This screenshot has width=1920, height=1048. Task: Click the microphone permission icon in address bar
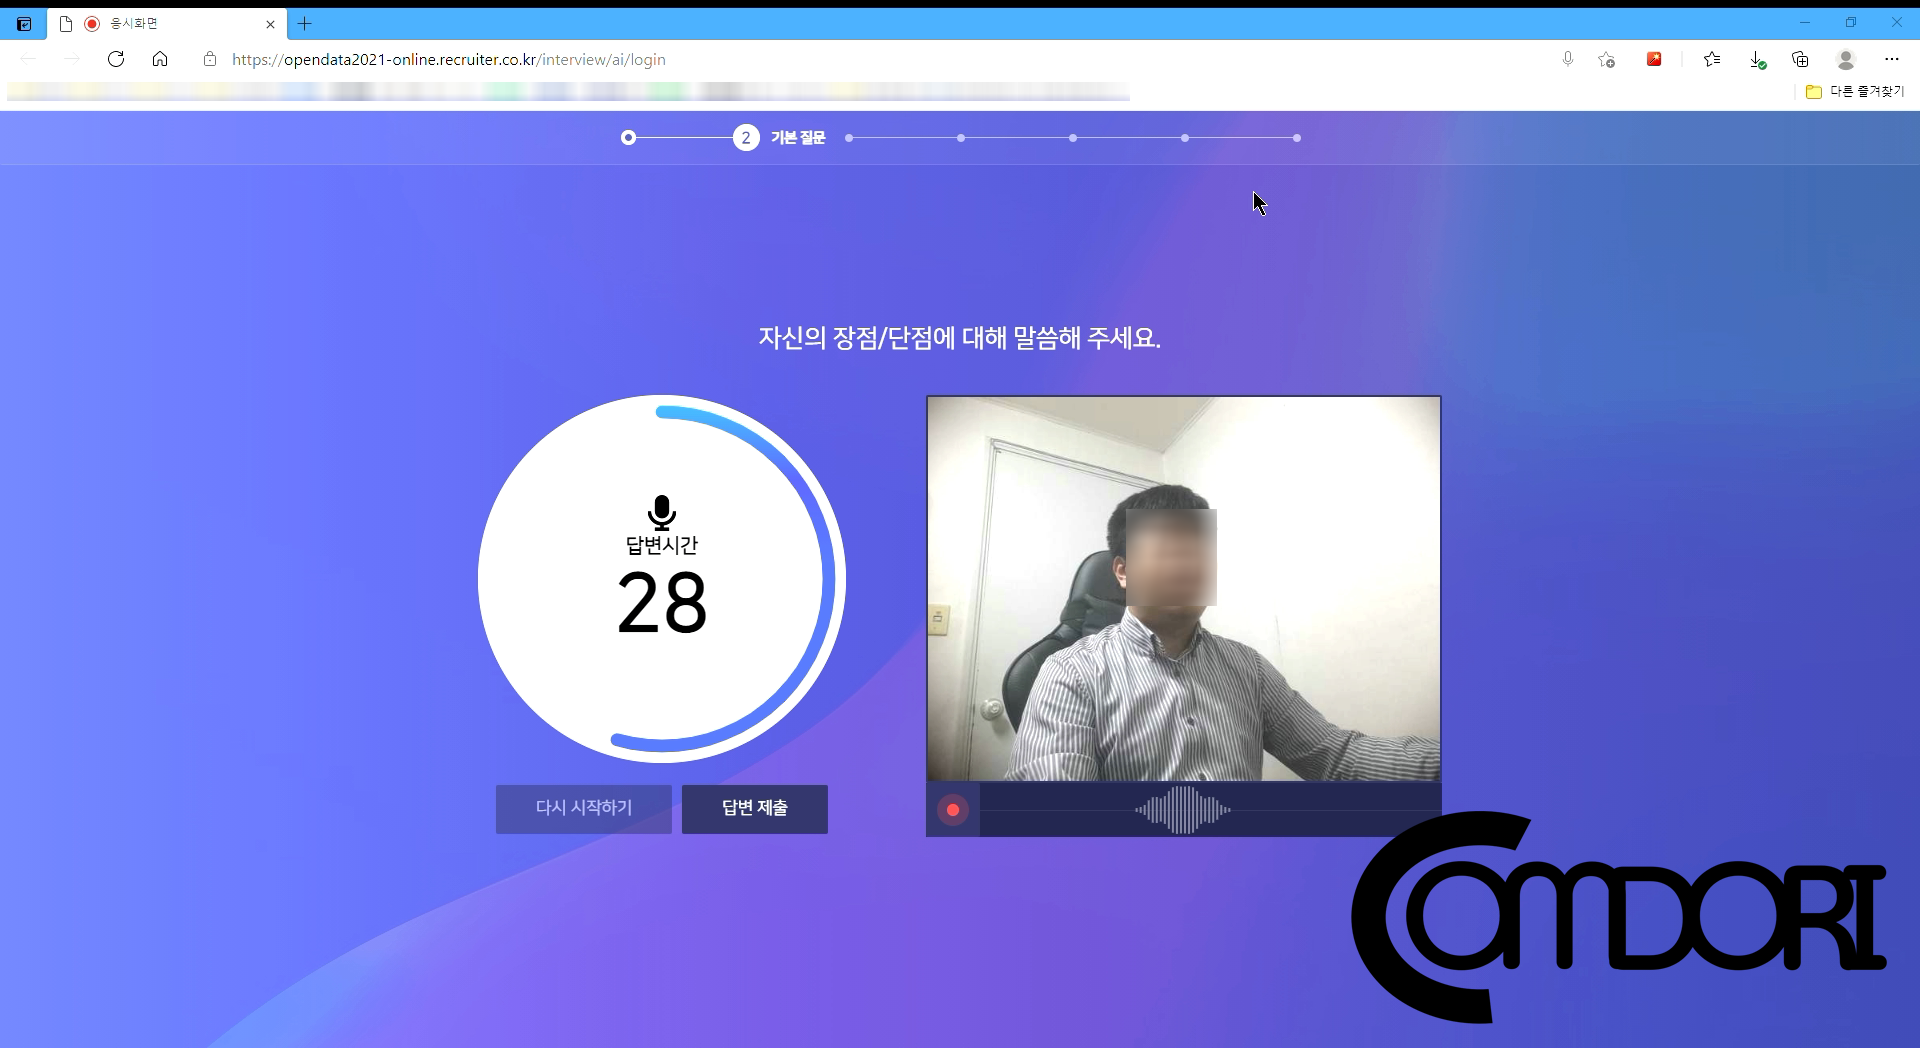click(1568, 59)
